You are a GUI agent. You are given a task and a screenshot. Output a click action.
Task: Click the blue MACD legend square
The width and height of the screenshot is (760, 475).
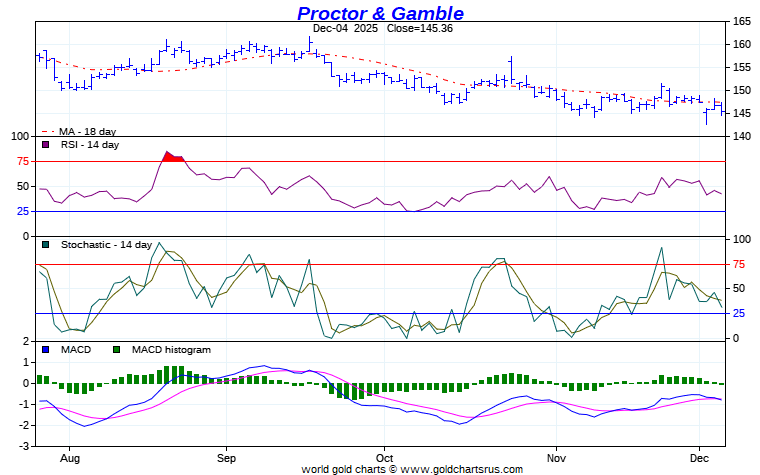click(46, 349)
